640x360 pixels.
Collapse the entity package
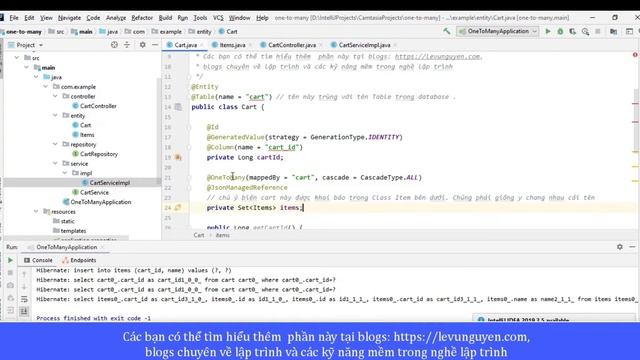[55, 116]
